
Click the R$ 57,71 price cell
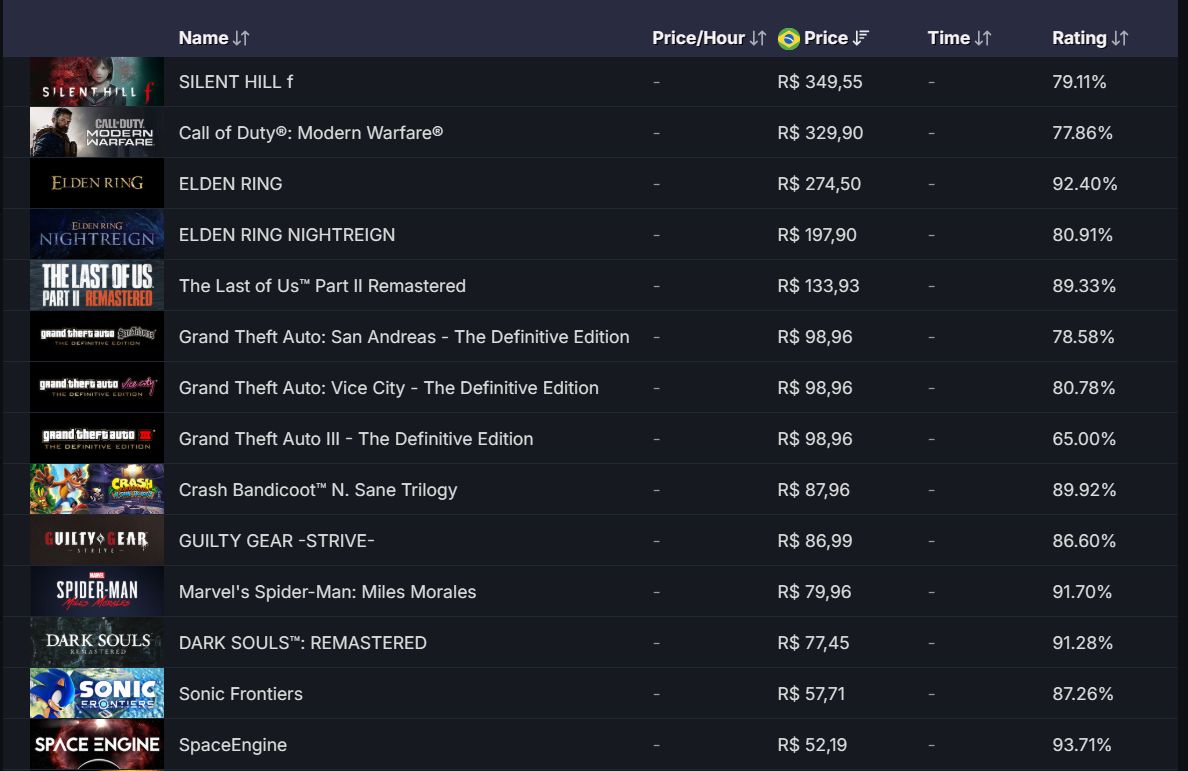point(811,694)
